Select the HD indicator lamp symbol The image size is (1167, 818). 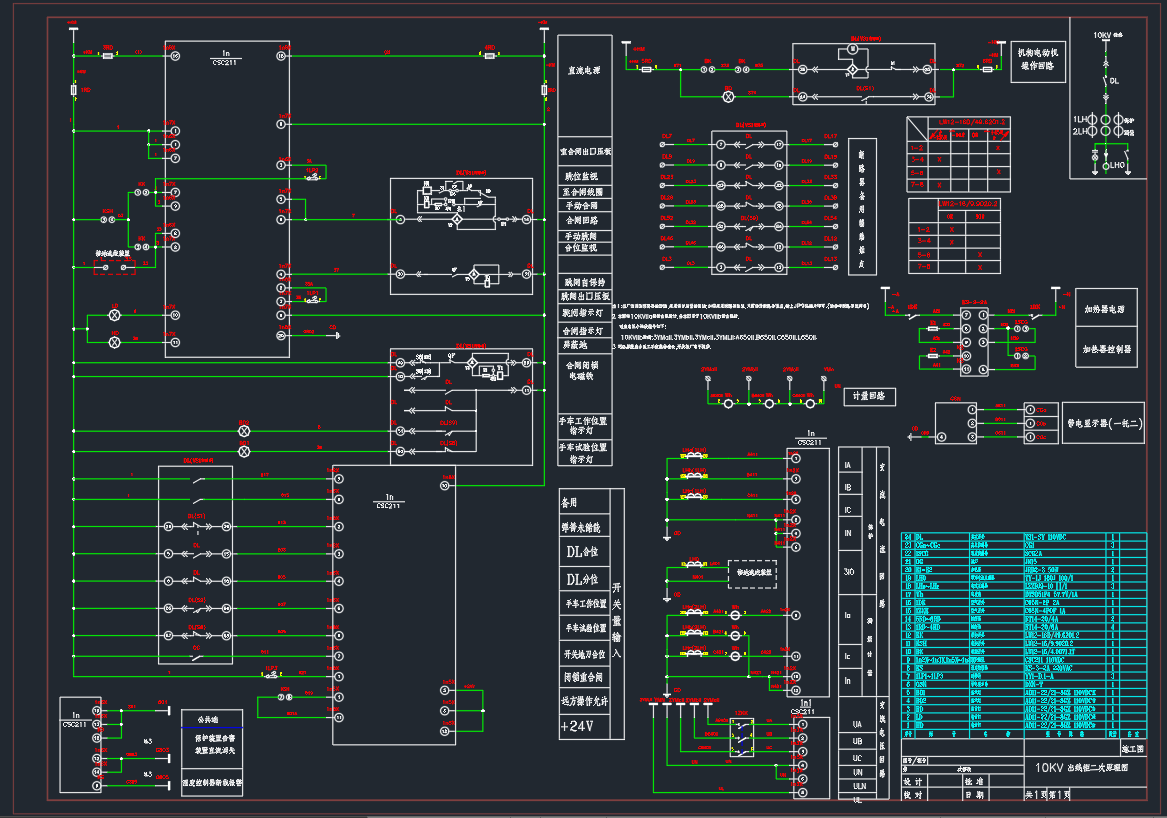114,342
